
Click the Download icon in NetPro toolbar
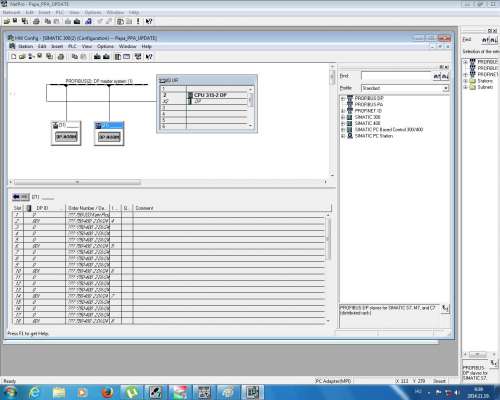point(77,21)
